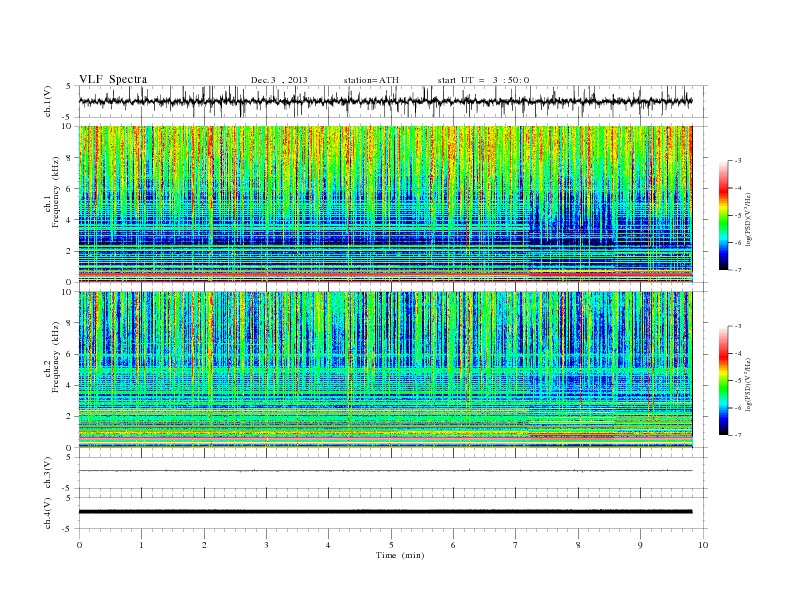Click the '-5' label on ch.2 colorbar
792x612 pixels.
click(738, 381)
